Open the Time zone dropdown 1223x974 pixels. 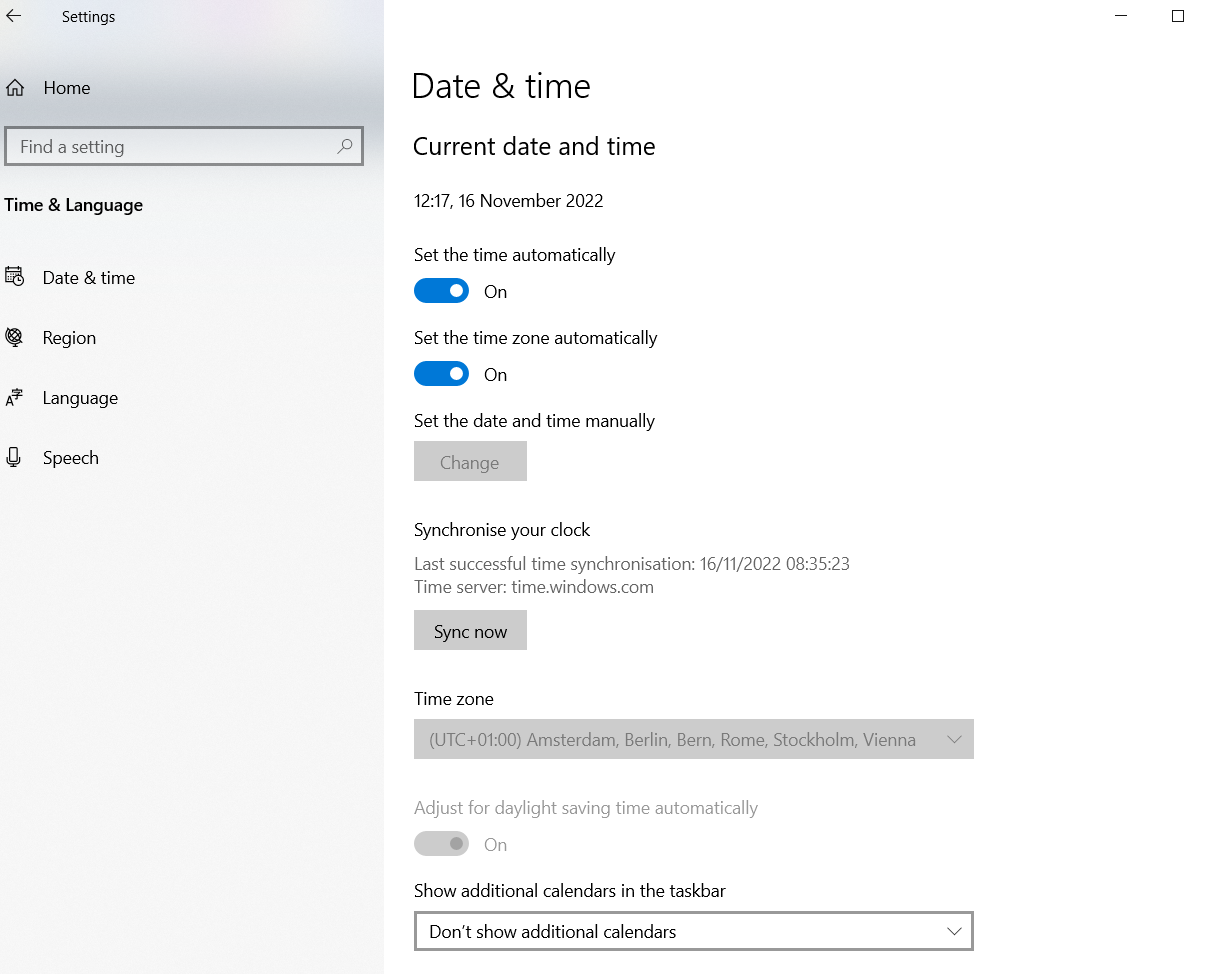click(693, 739)
